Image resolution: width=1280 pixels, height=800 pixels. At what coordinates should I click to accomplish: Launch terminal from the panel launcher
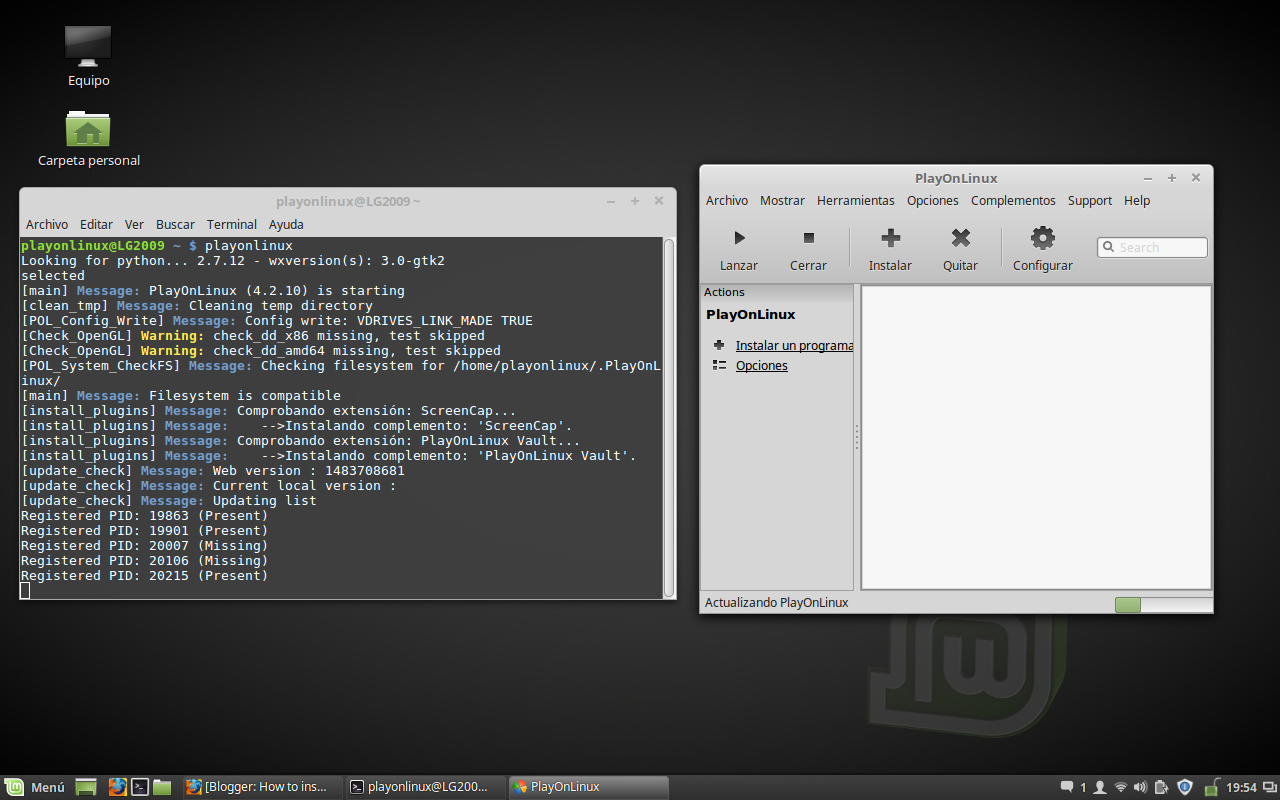140,787
